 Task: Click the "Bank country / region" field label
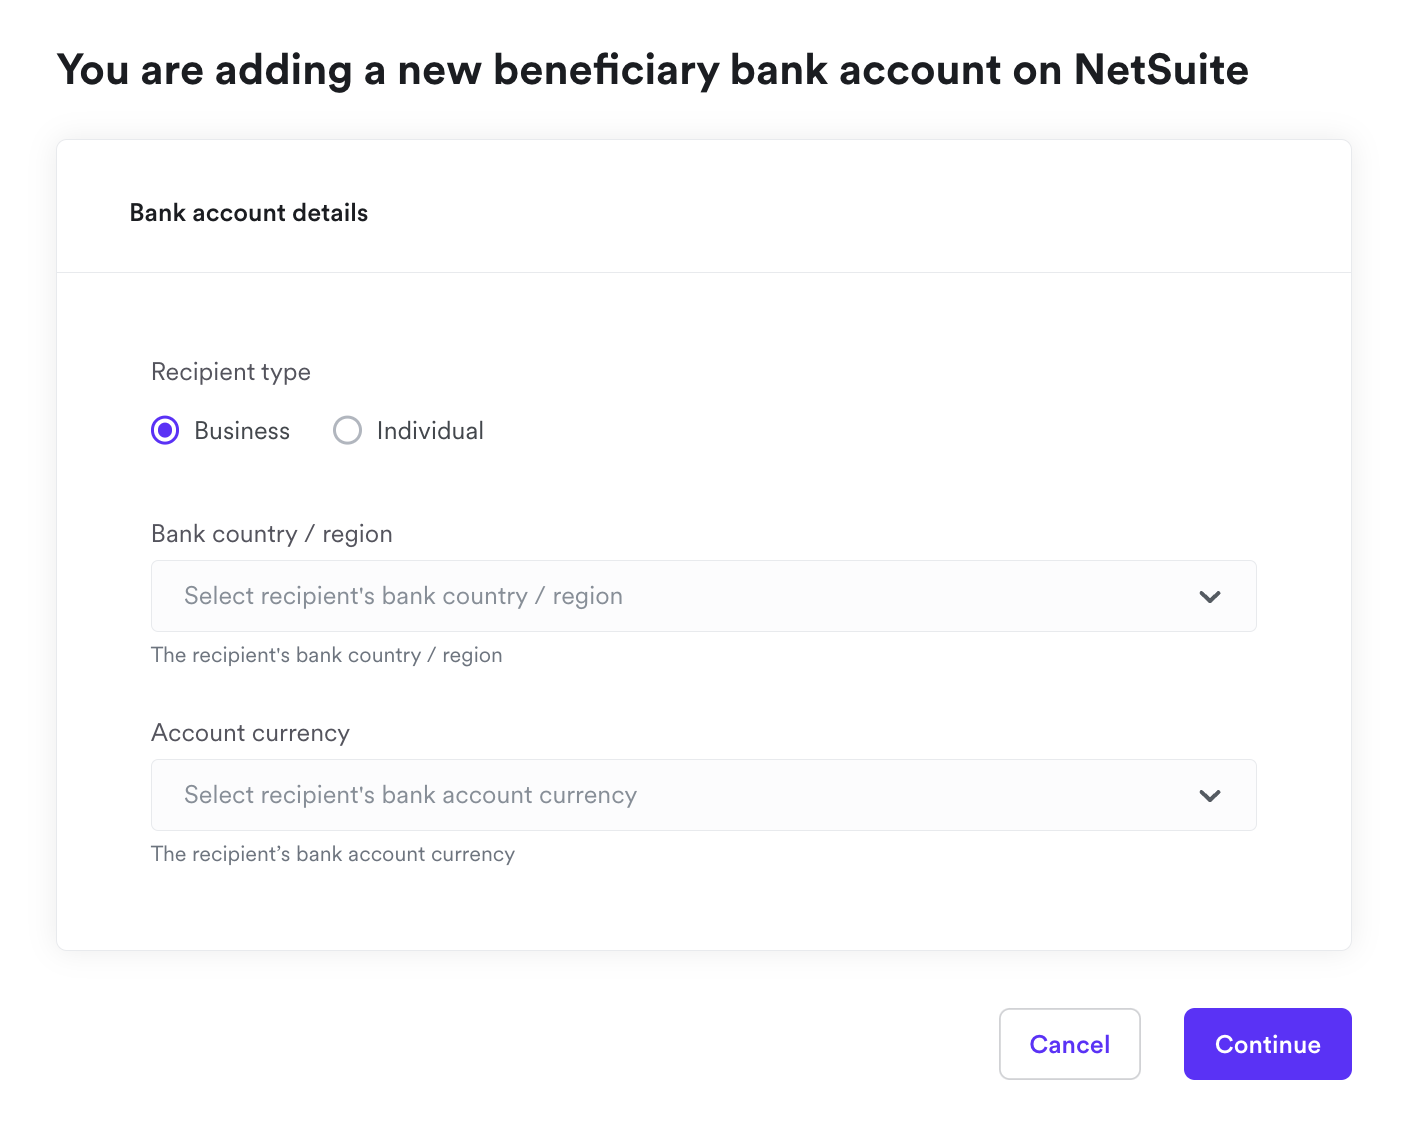pos(272,534)
